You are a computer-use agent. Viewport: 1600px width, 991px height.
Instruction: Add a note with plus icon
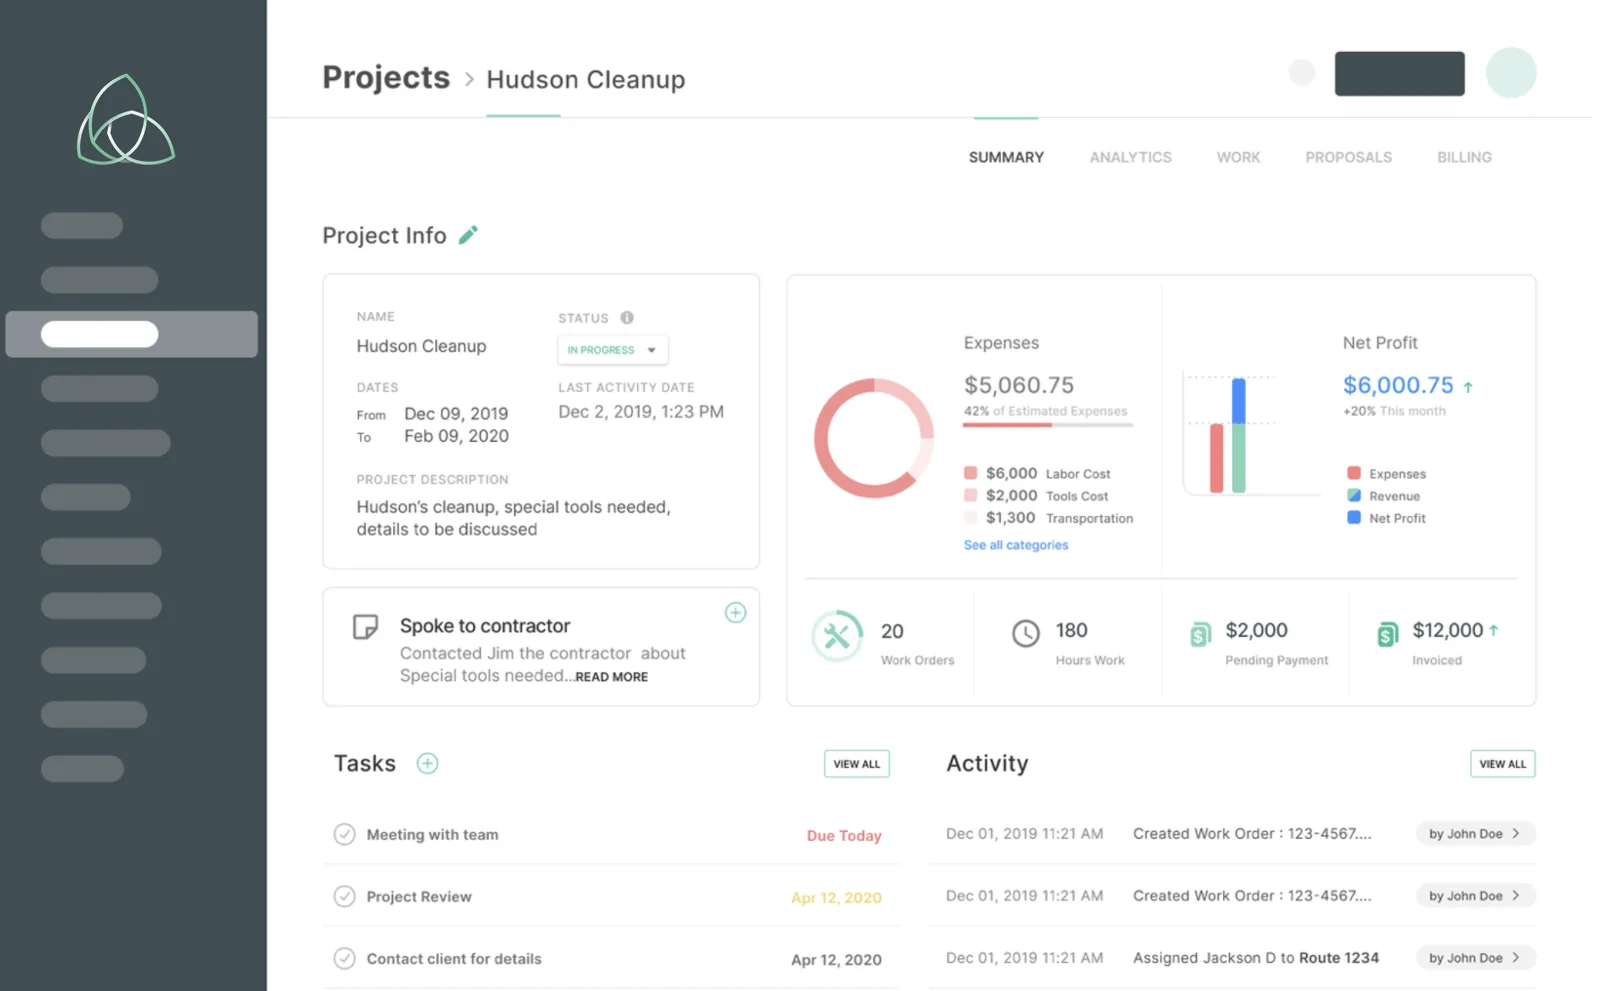[x=735, y=612]
